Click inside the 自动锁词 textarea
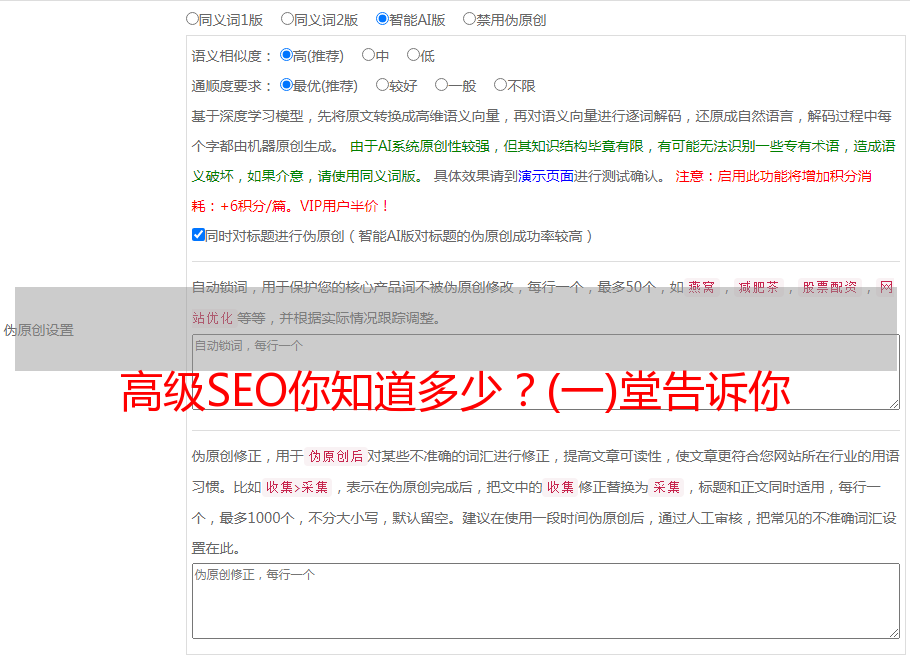Screen dimensions: 911x658 click(546, 372)
